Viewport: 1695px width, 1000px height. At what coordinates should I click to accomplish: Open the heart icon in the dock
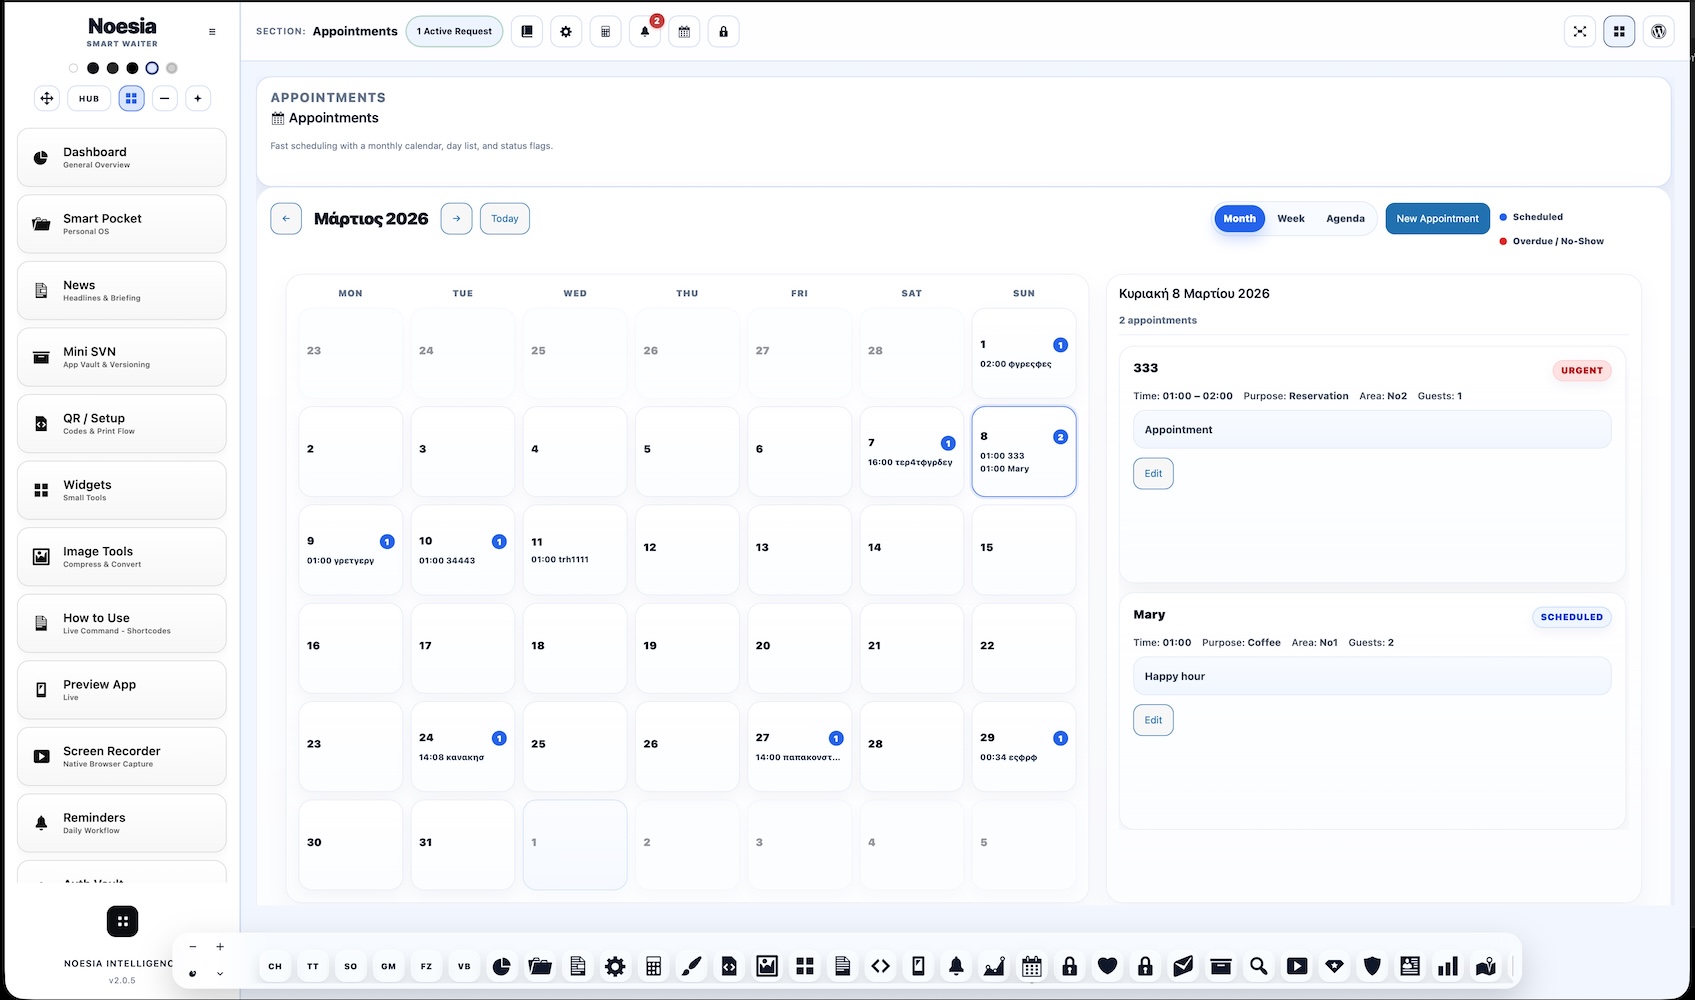pyautogui.click(x=1107, y=966)
